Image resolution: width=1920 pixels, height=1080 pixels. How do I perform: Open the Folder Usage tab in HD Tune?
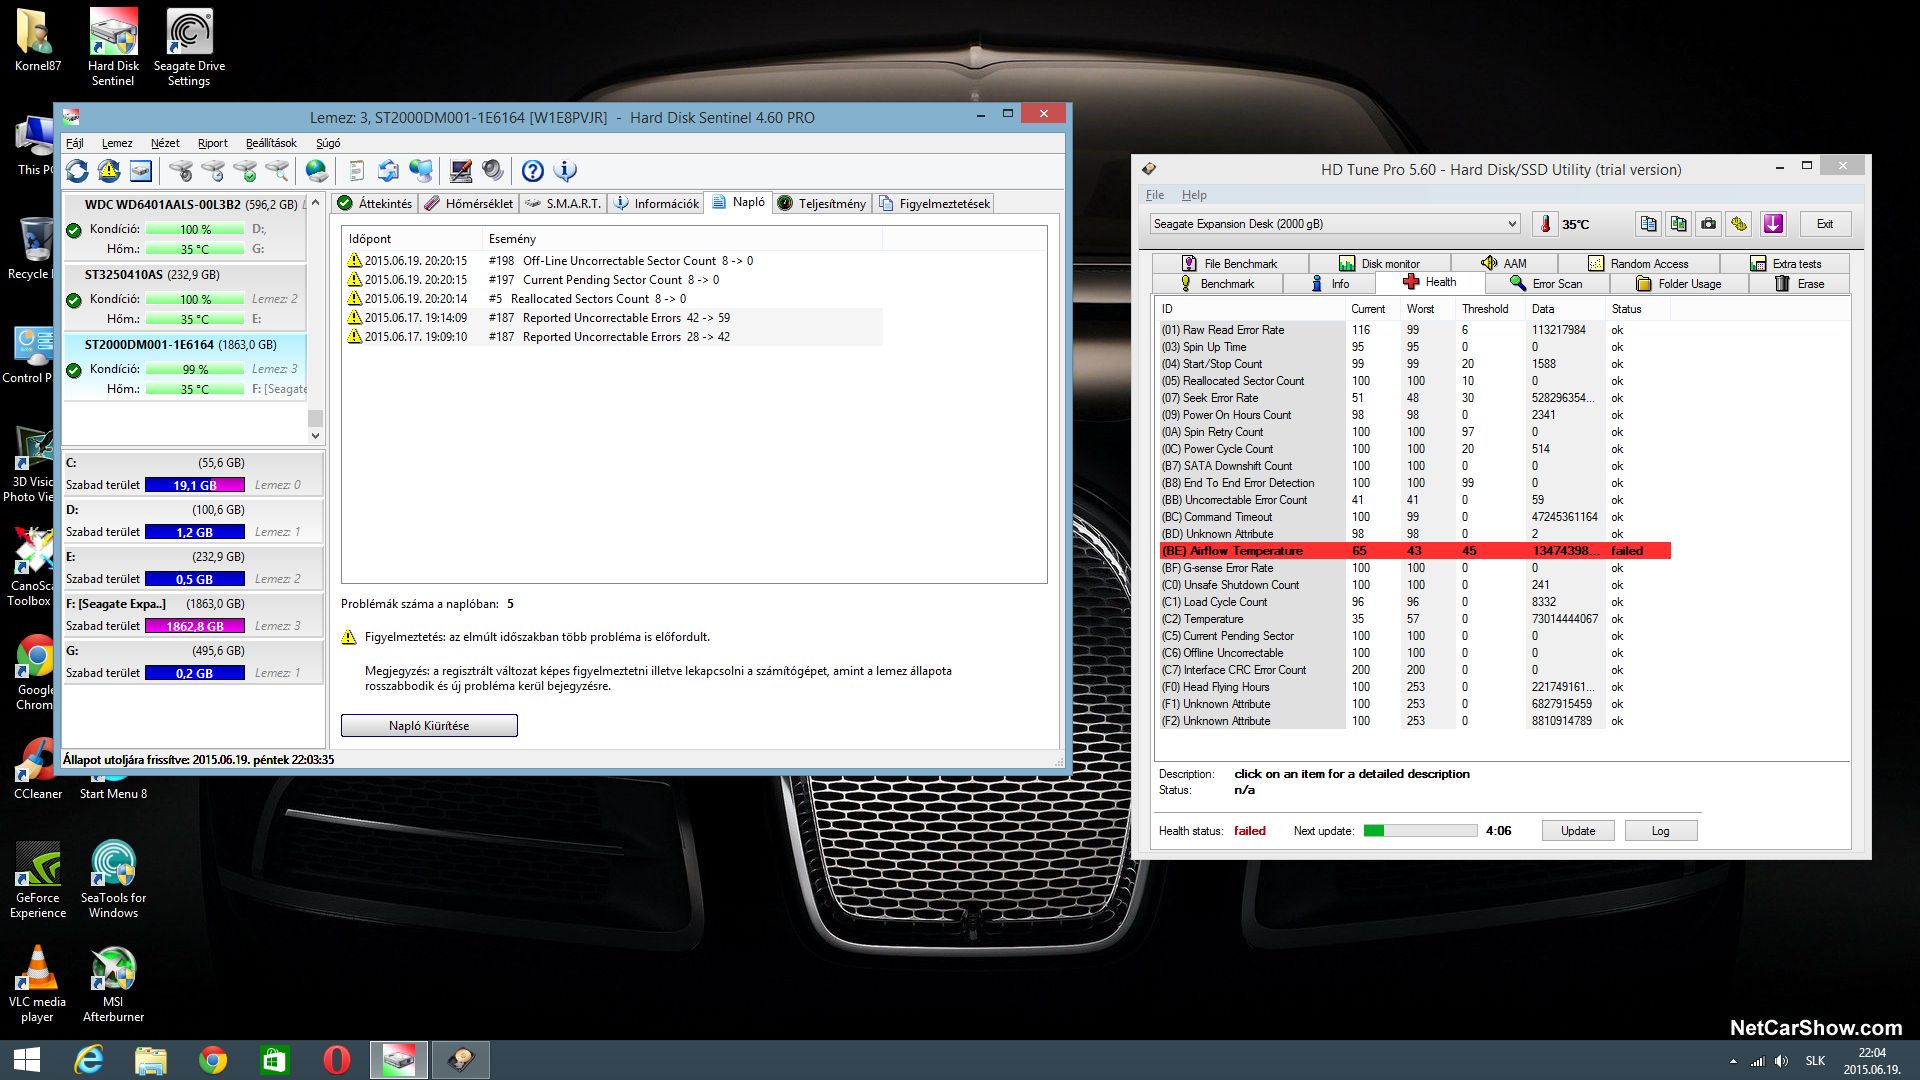(x=1679, y=284)
